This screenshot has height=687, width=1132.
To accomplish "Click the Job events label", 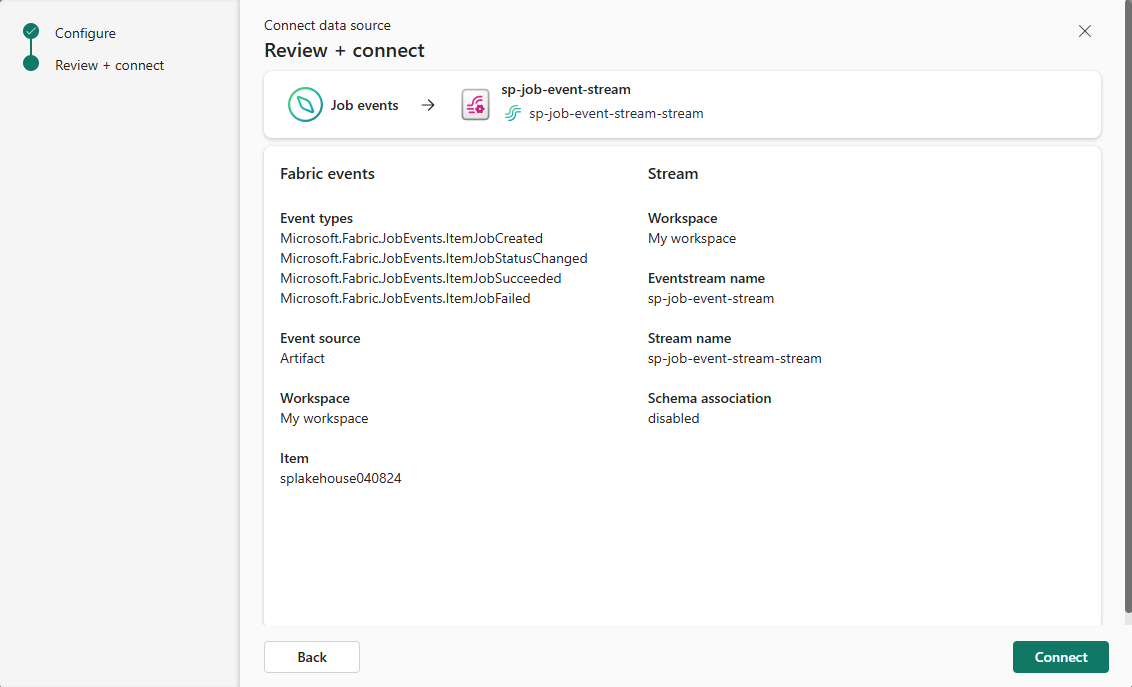I will (365, 105).
